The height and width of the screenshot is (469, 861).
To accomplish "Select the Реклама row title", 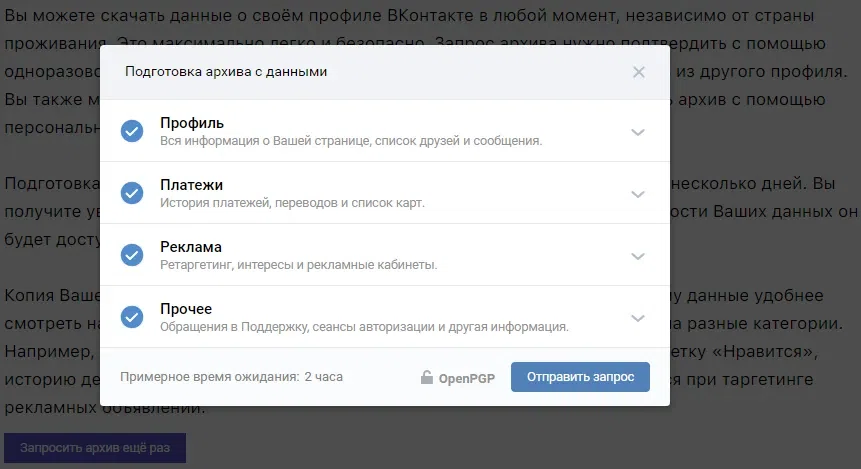I will [x=191, y=247].
